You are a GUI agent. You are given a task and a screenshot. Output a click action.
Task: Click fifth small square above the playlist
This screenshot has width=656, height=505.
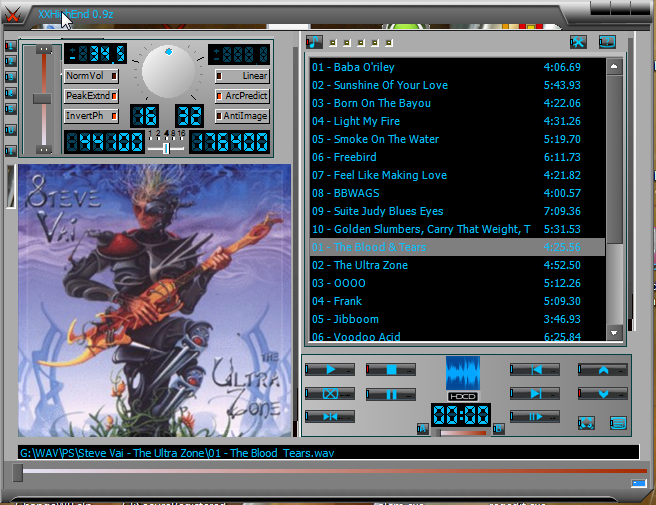(389, 43)
